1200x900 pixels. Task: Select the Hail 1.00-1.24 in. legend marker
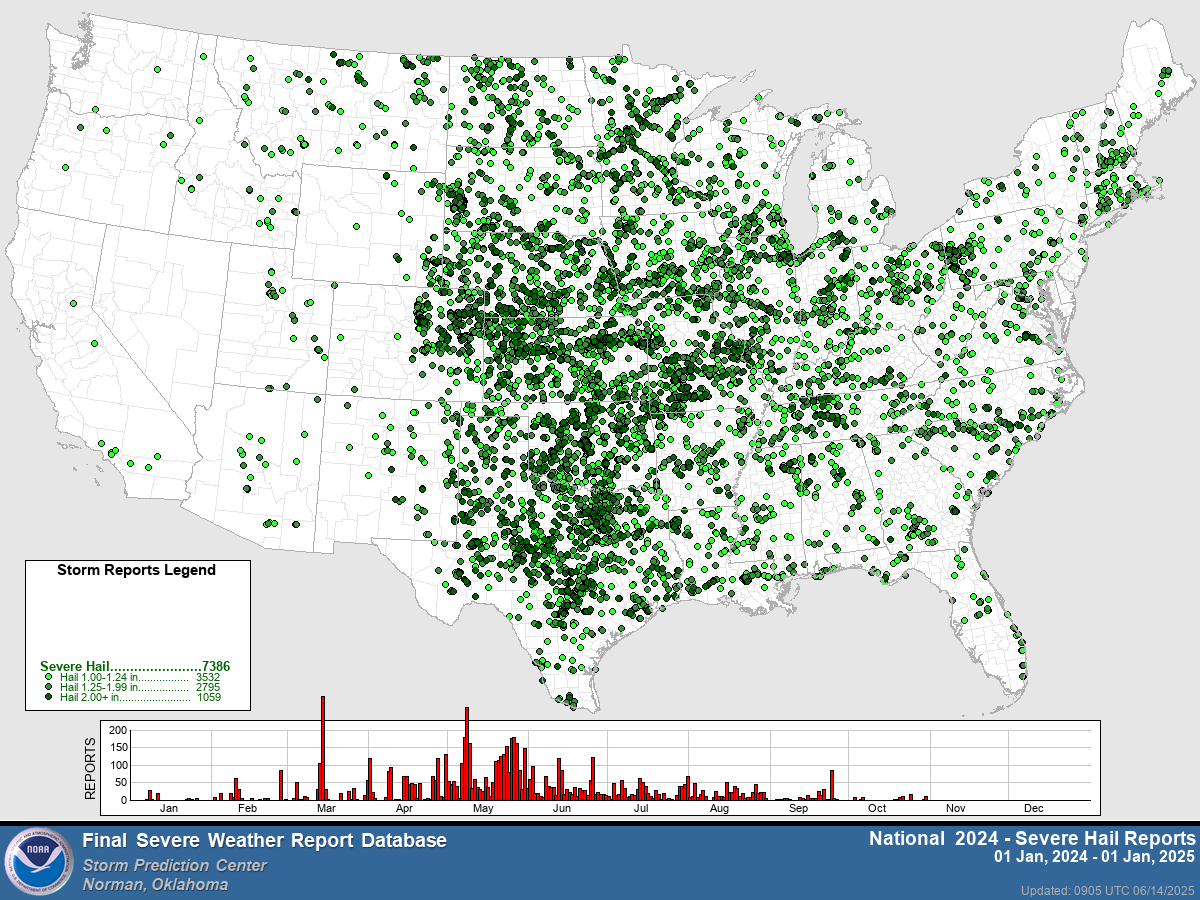48,678
